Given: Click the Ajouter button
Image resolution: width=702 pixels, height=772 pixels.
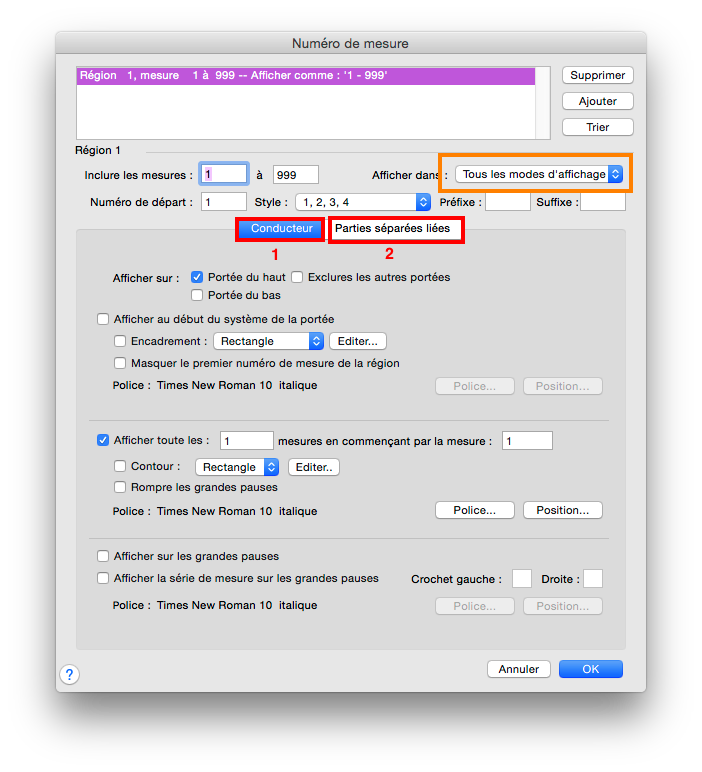Looking at the screenshot, I should pos(597,101).
